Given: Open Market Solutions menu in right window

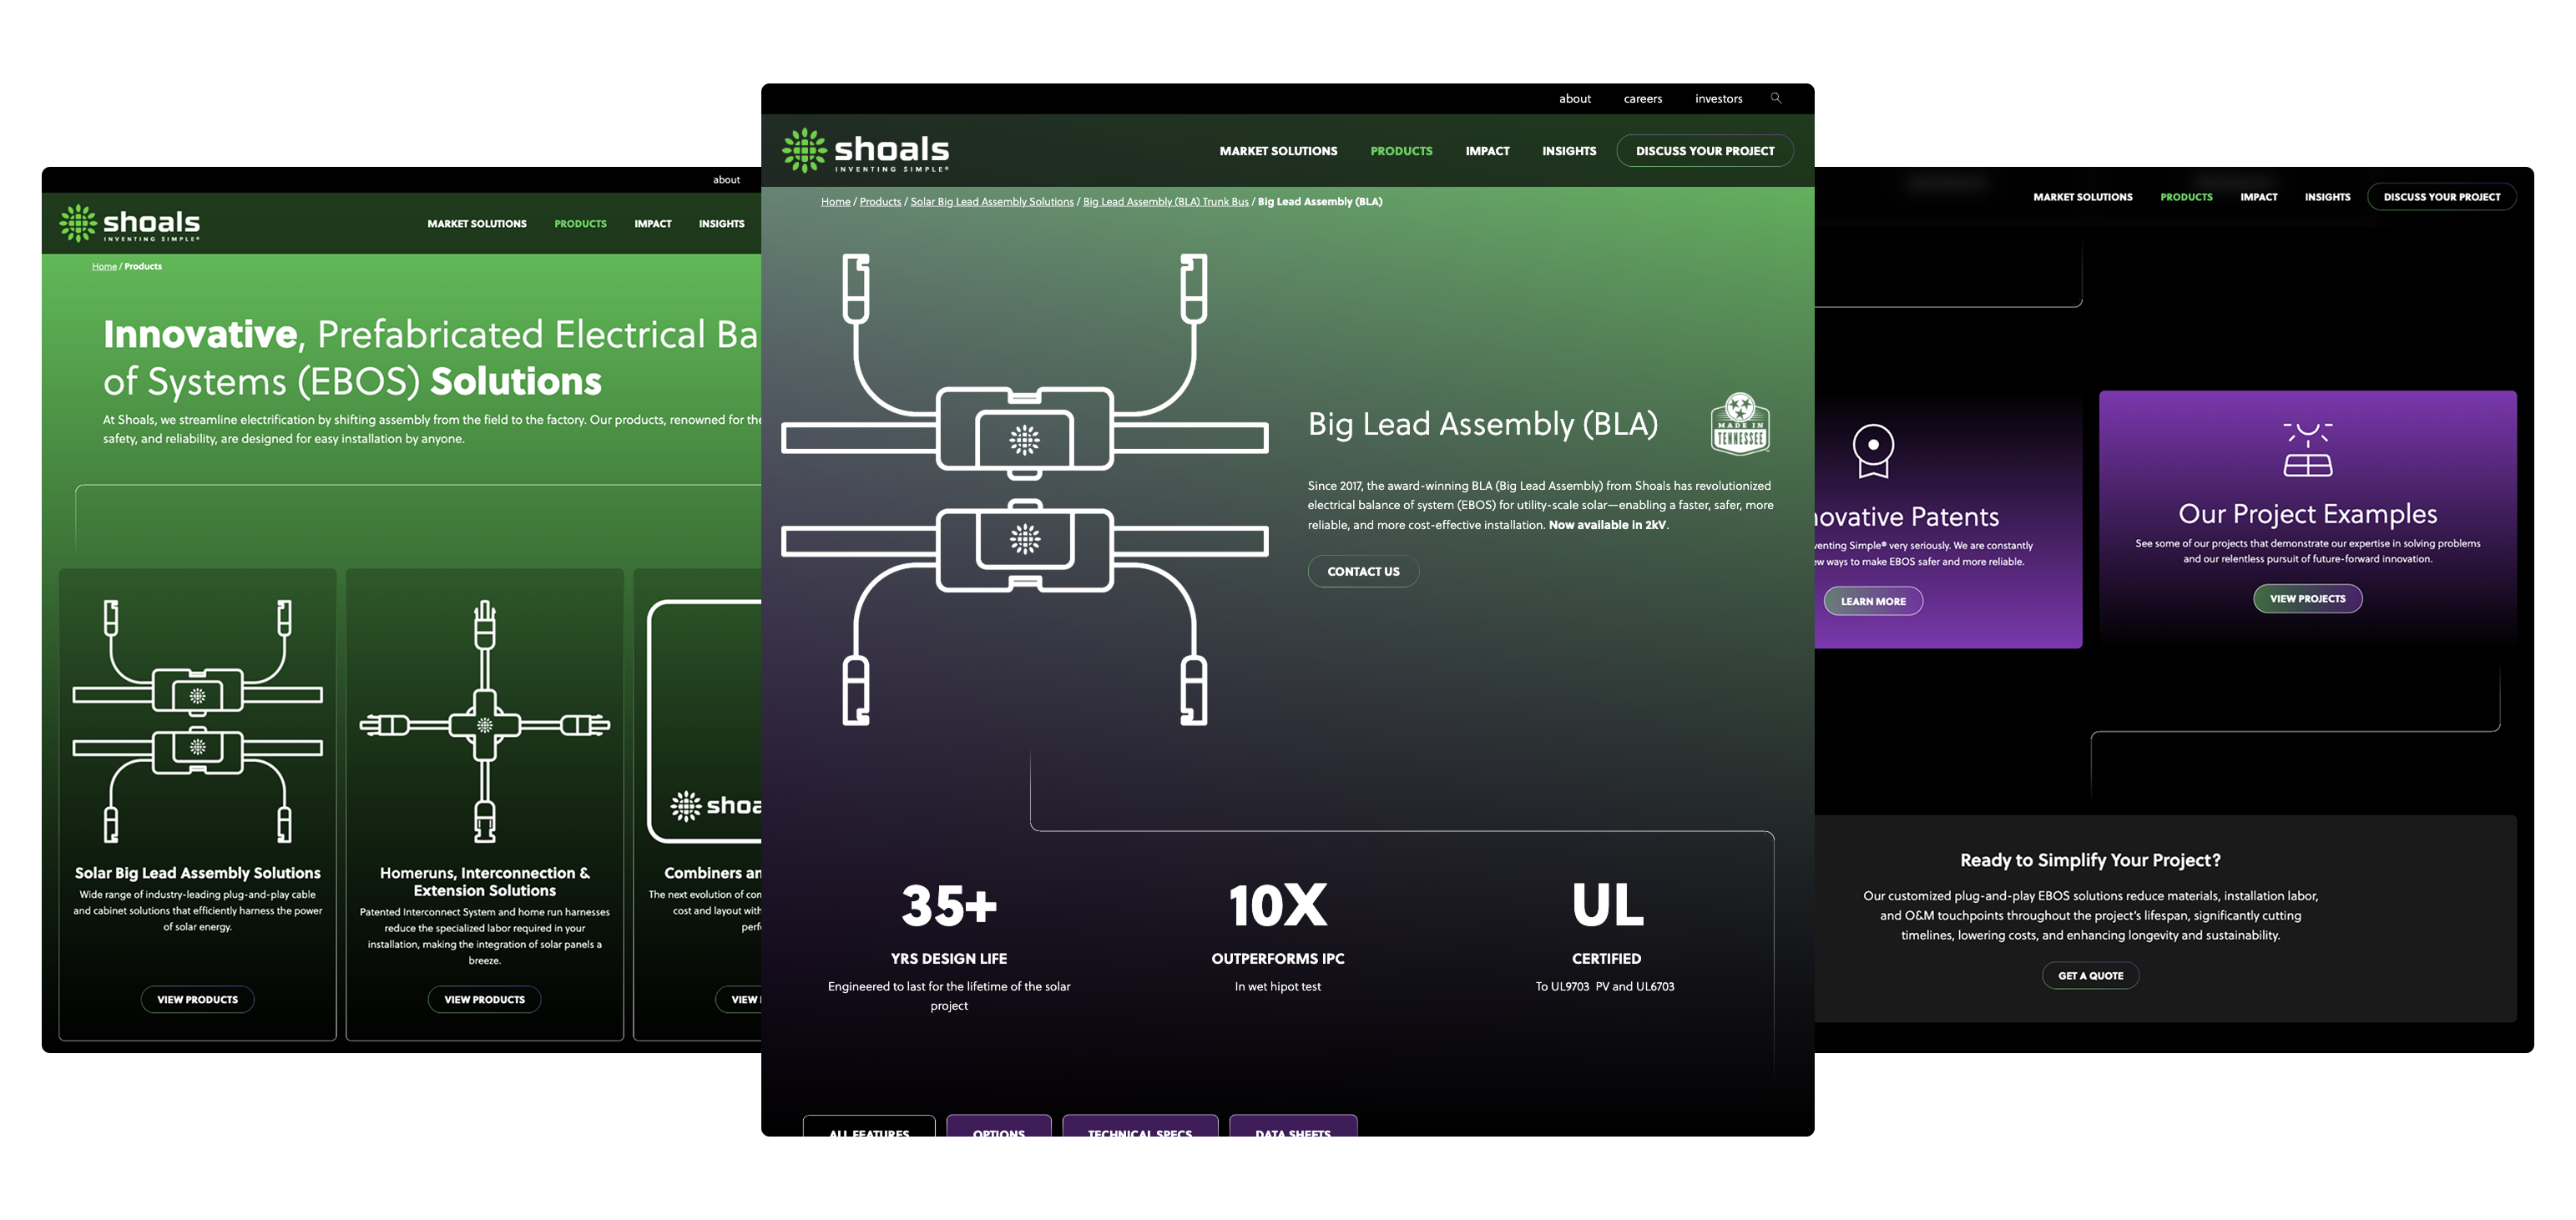Looking at the screenshot, I should tap(2083, 197).
